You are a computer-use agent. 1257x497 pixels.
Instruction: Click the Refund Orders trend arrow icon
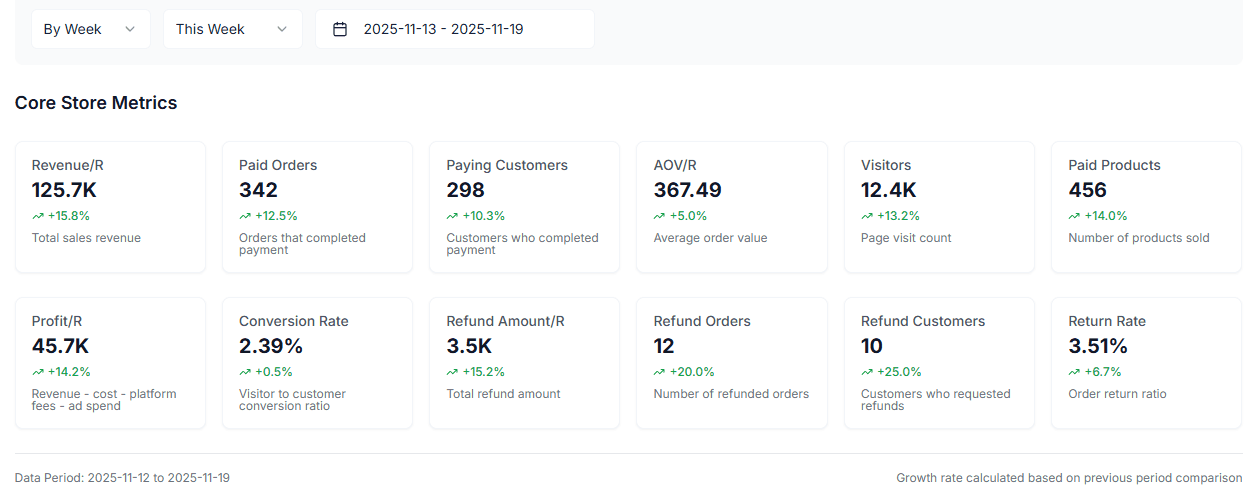click(660, 372)
